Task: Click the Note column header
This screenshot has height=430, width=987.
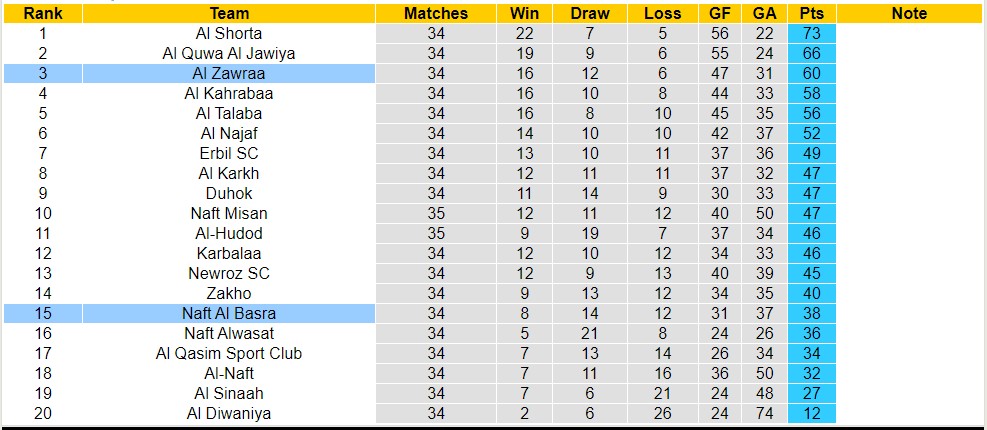Action: [x=909, y=13]
